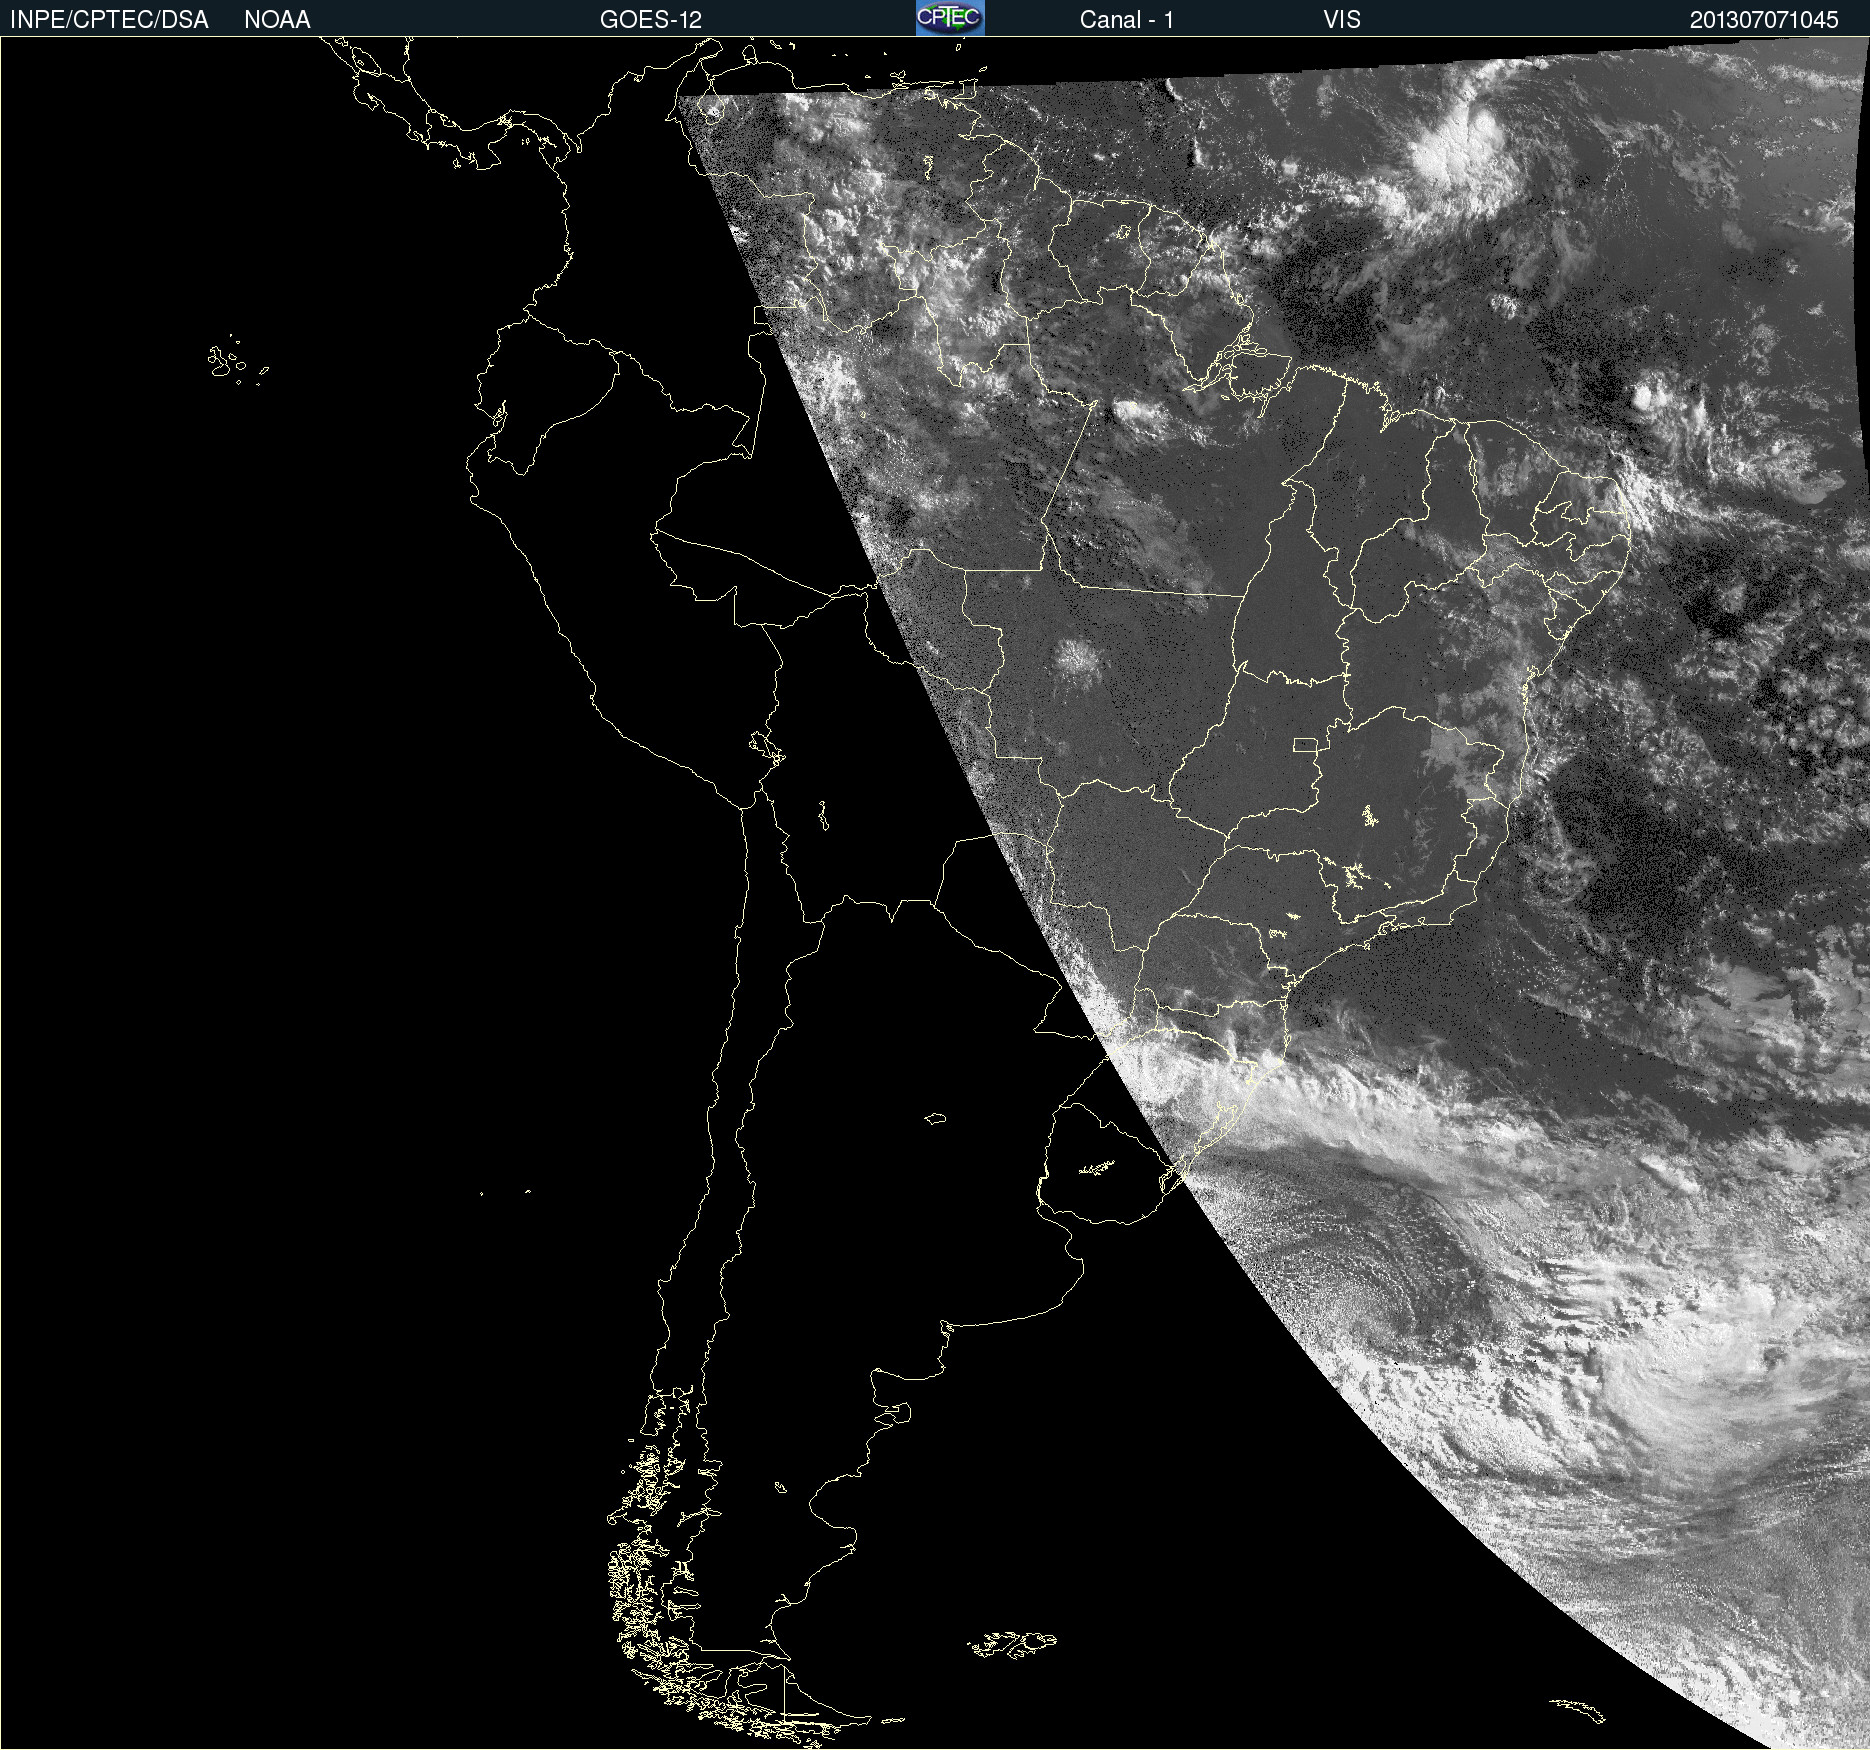1870x1750 pixels.
Task: Click the GOES-12 satellite label
Action: pos(651,20)
